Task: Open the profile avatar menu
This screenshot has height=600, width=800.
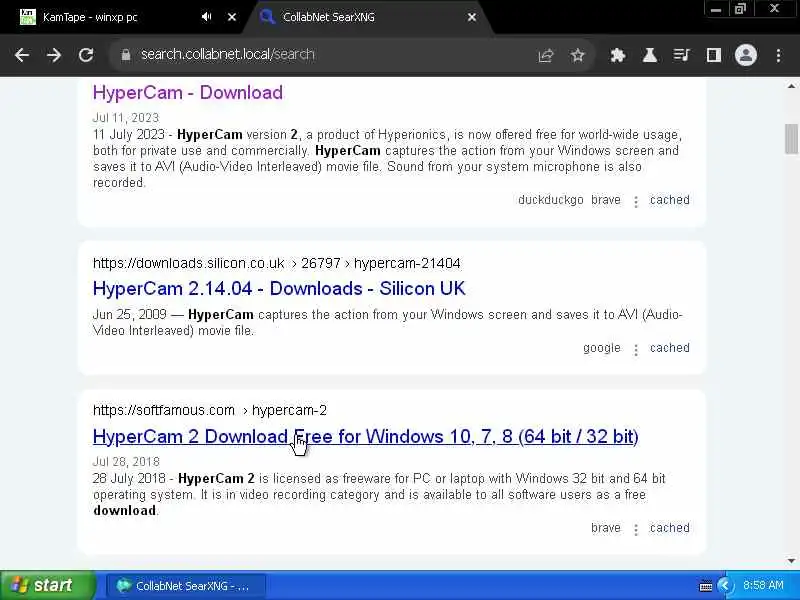Action: pos(745,55)
